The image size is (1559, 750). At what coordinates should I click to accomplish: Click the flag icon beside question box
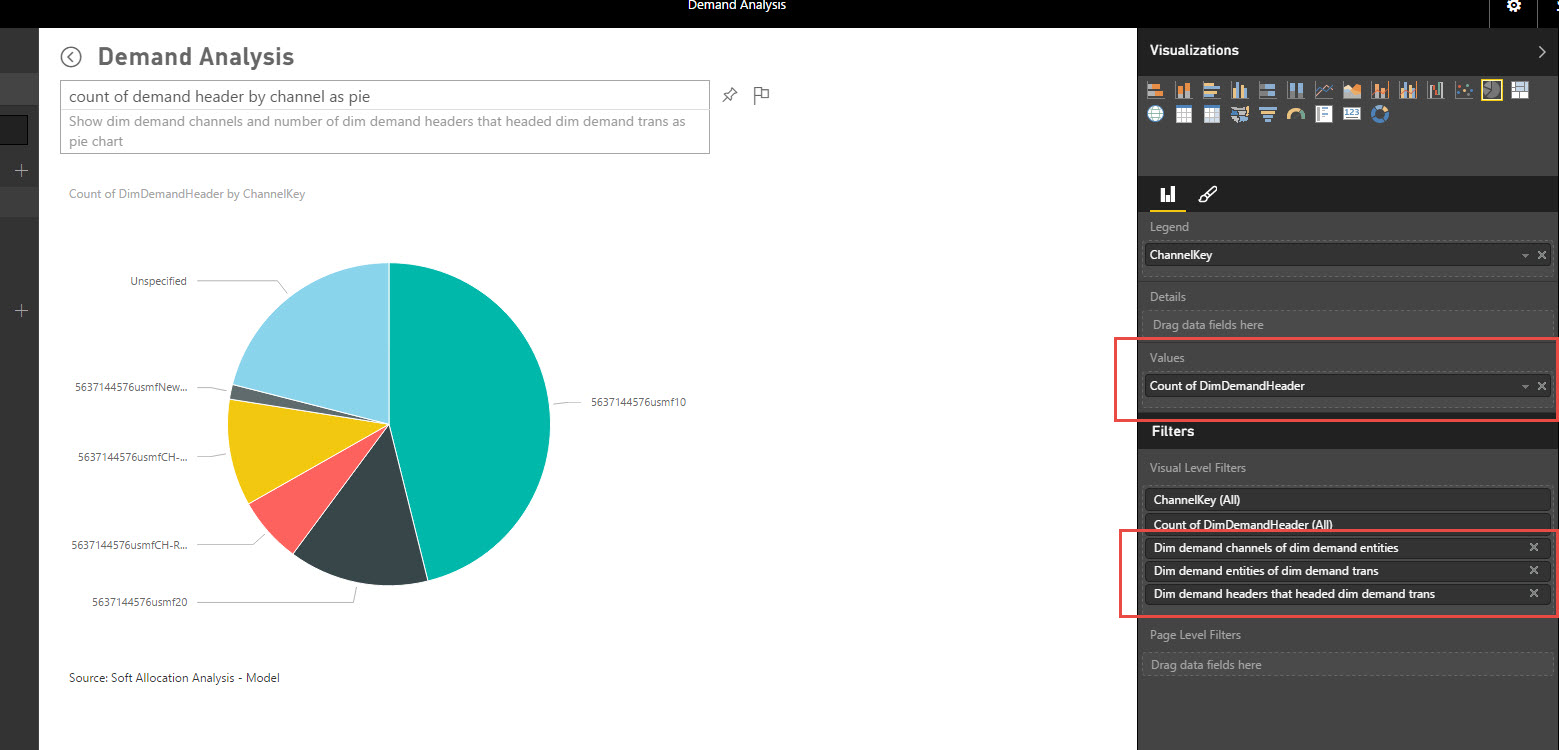tap(761, 95)
